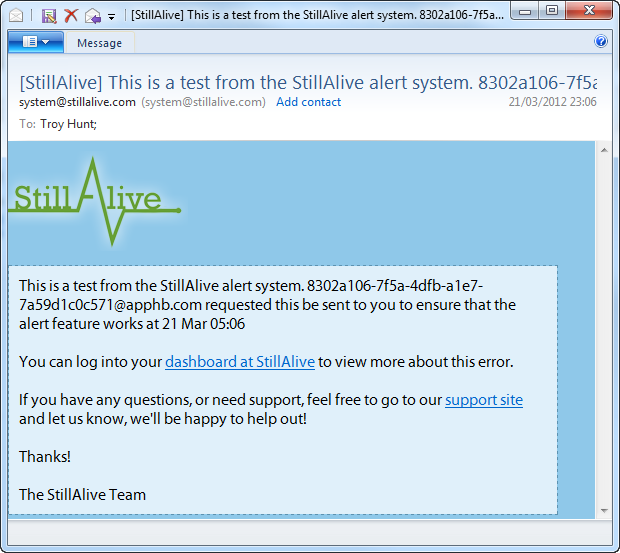
Task: Click the Thanks! line in message
Action: coord(45,457)
